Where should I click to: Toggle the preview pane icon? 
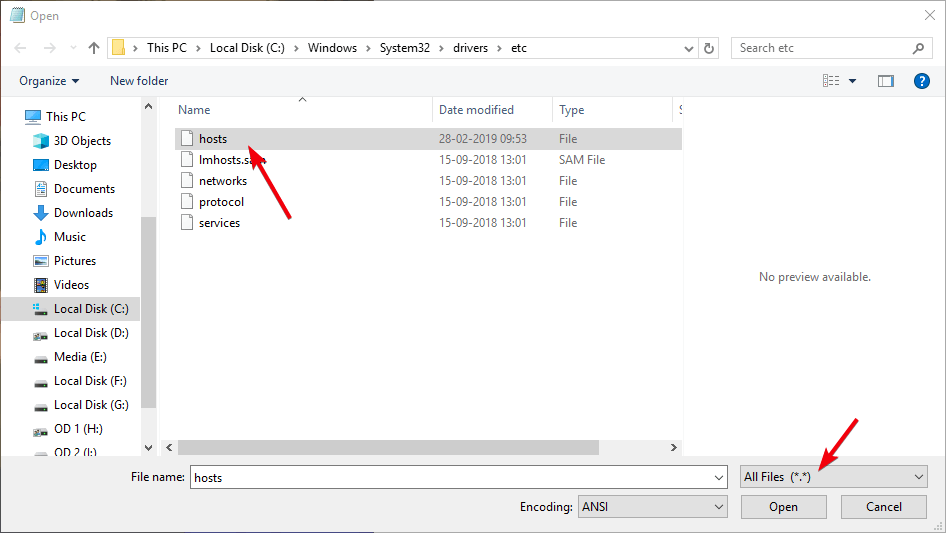tap(885, 81)
